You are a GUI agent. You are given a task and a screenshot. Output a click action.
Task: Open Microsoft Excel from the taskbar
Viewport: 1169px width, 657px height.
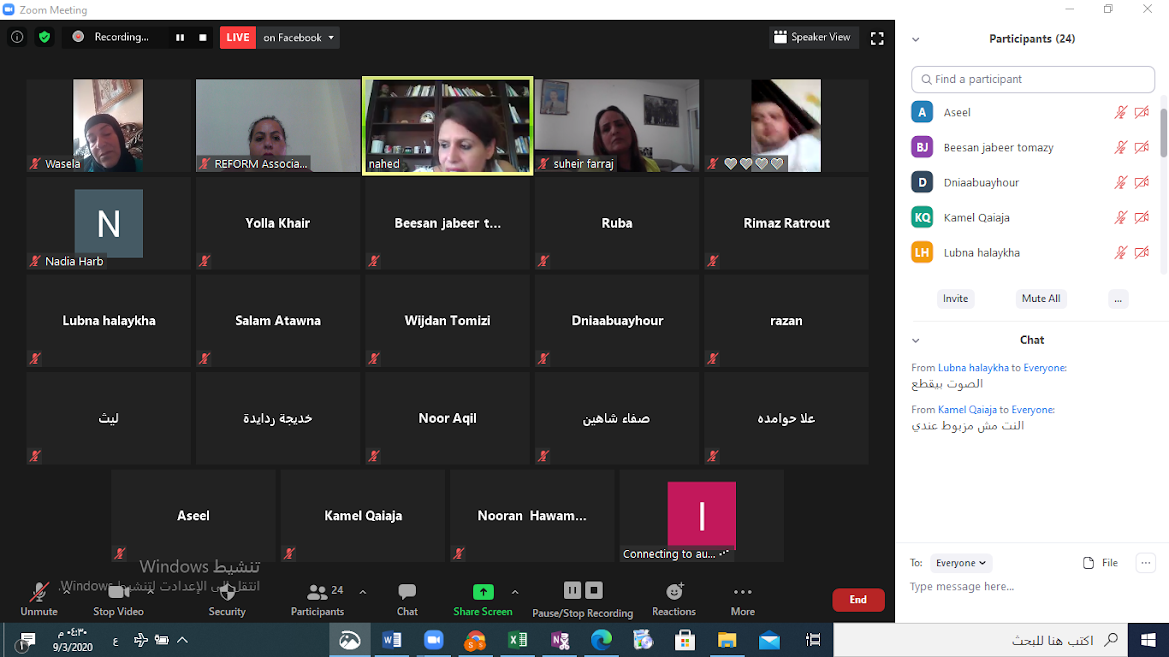pos(517,640)
